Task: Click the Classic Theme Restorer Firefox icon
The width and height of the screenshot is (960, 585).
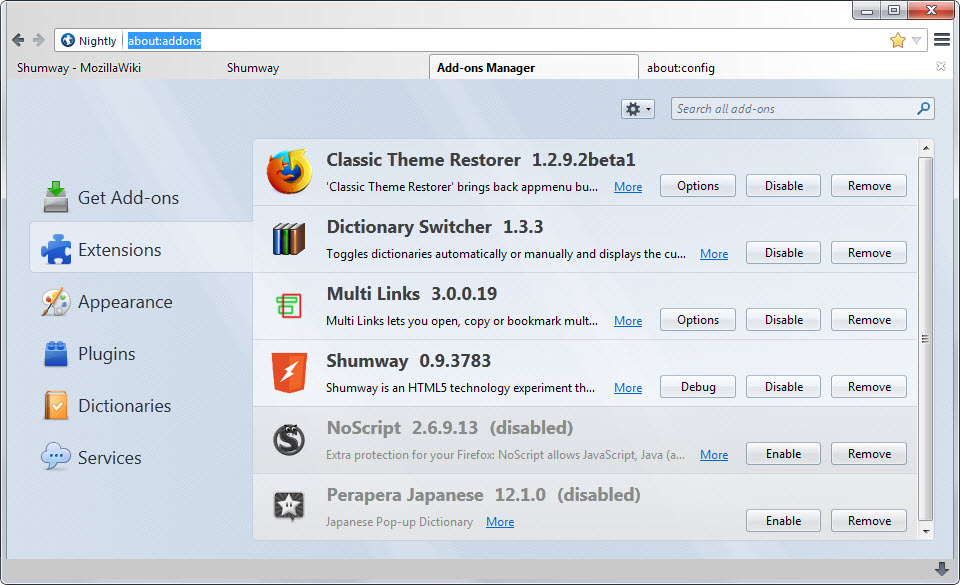Action: 289,172
